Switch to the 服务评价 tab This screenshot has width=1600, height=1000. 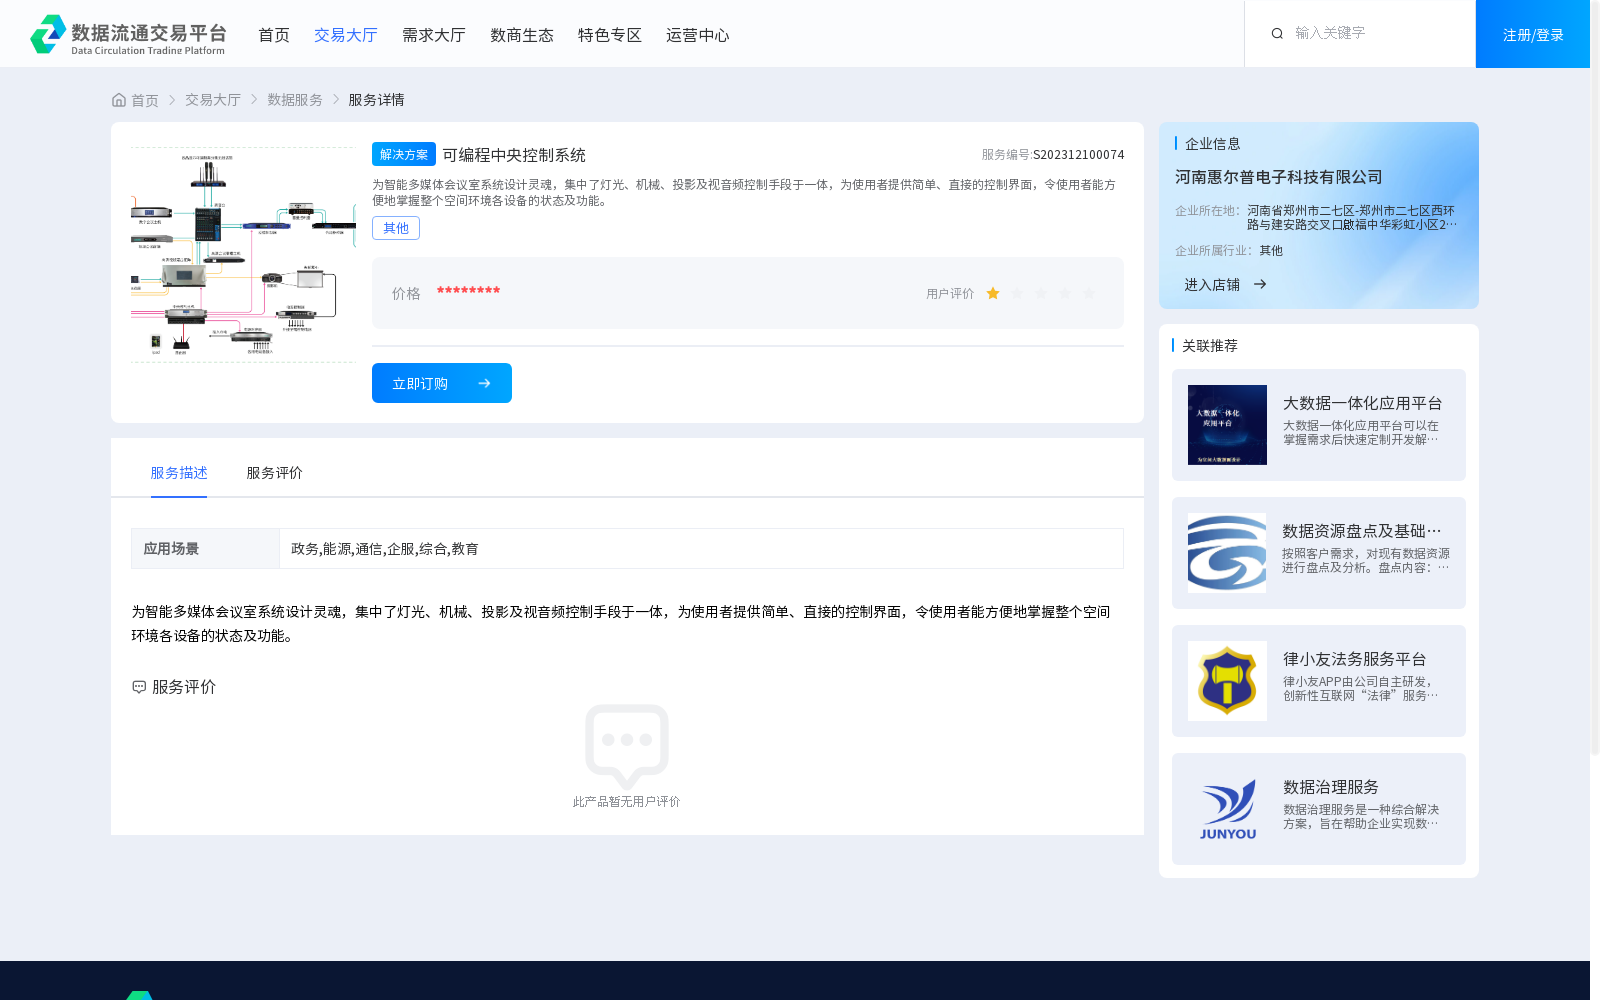coord(275,473)
